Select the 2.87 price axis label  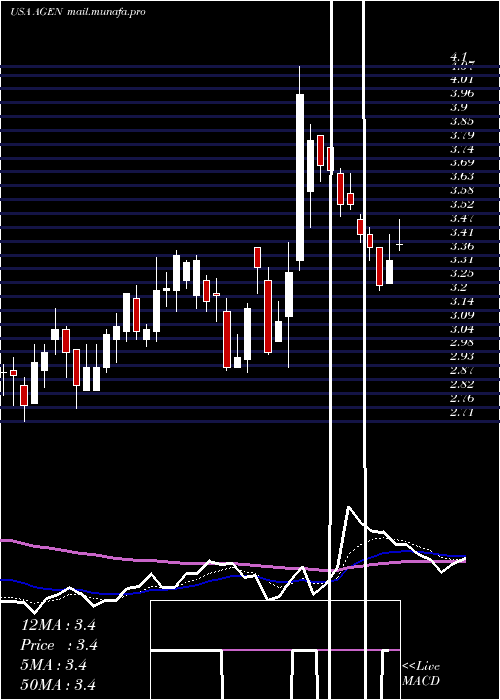[462, 371]
